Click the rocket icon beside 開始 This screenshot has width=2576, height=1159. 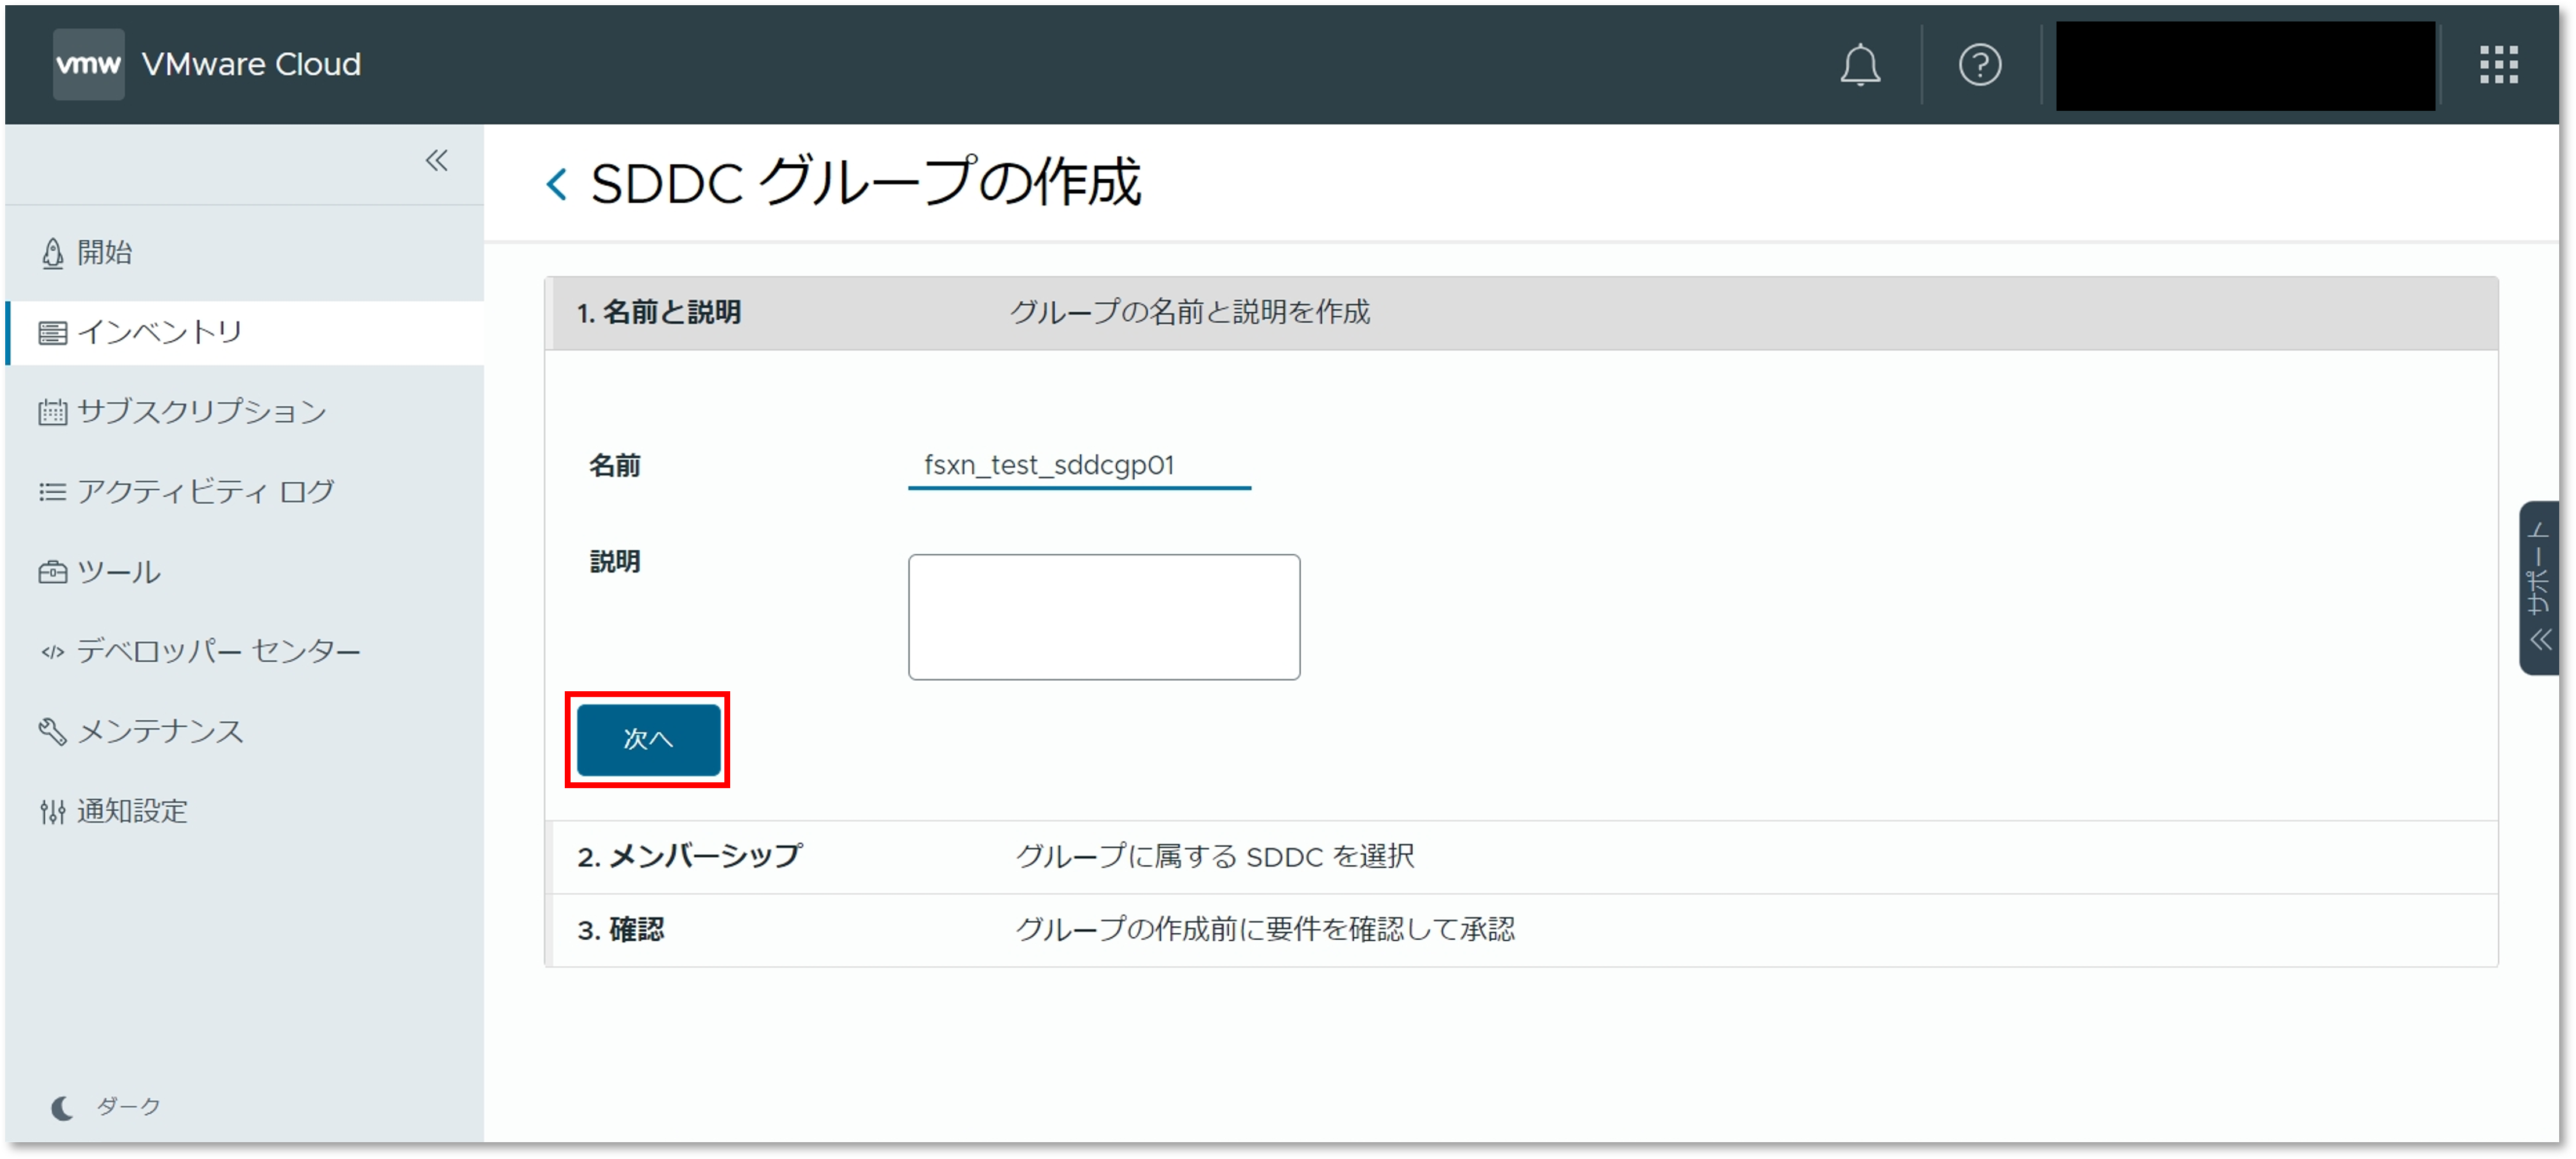[52, 253]
